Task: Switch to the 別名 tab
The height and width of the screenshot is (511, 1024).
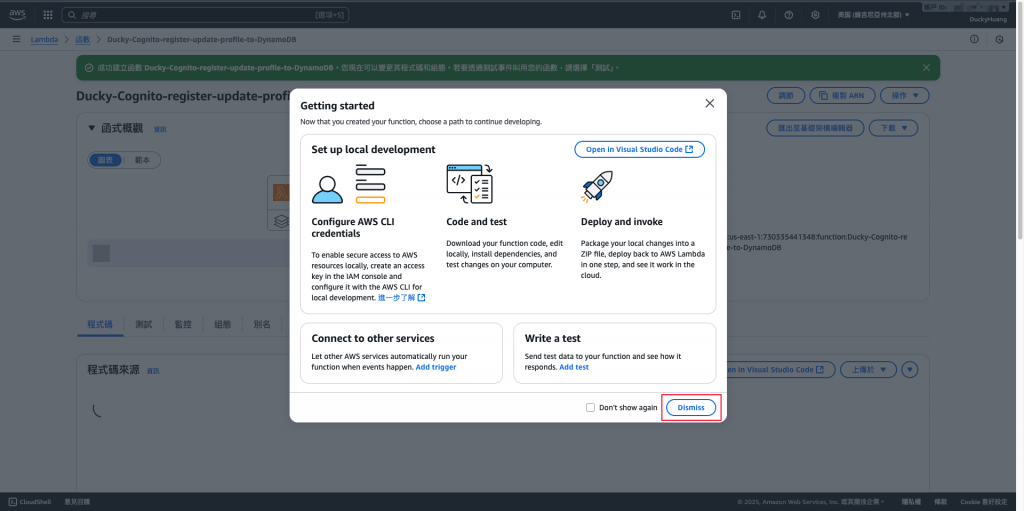Action: (x=262, y=324)
